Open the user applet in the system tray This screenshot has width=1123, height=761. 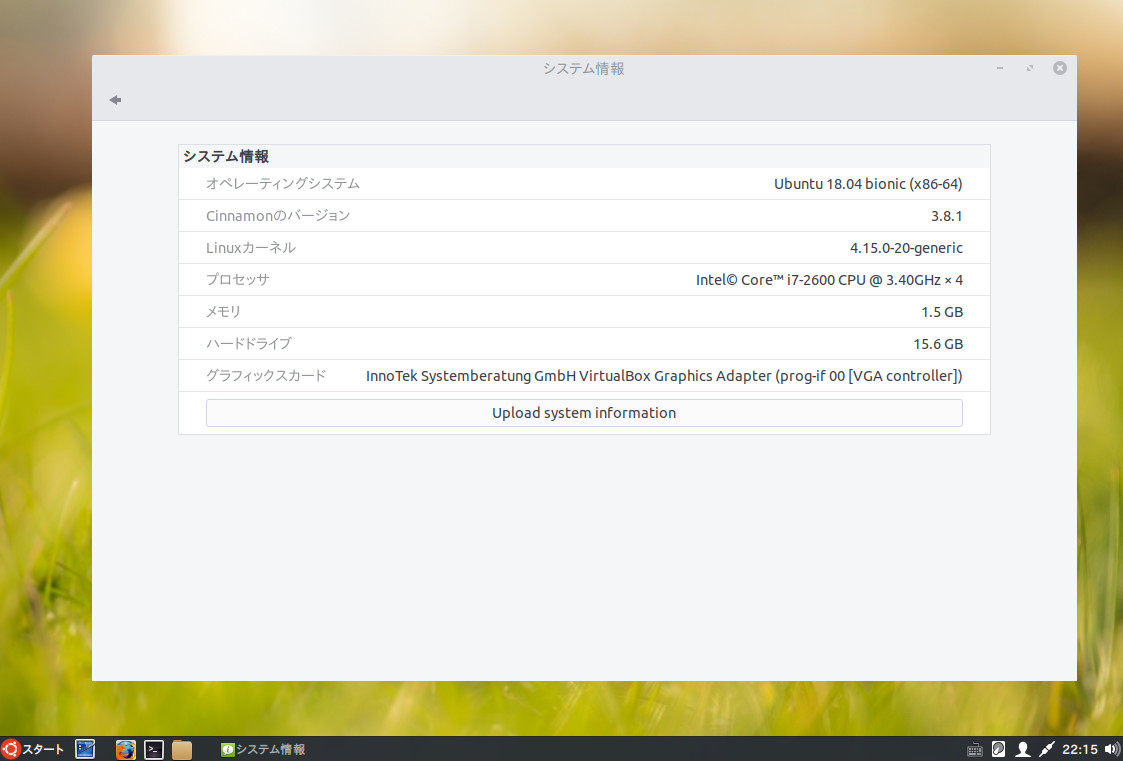(x=1022, y=748)
